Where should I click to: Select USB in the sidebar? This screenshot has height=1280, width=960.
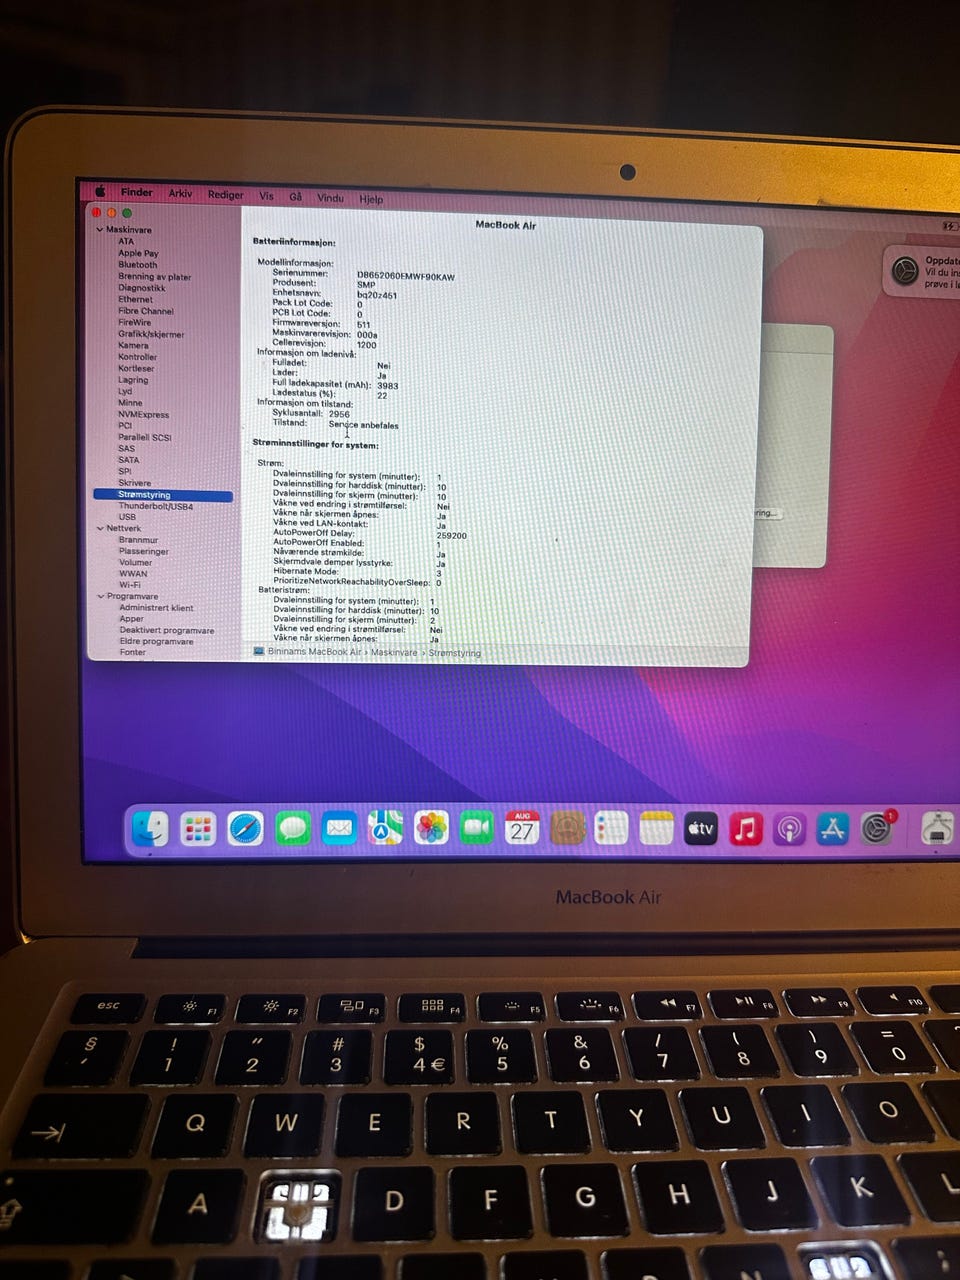click(x=127, y=517)
